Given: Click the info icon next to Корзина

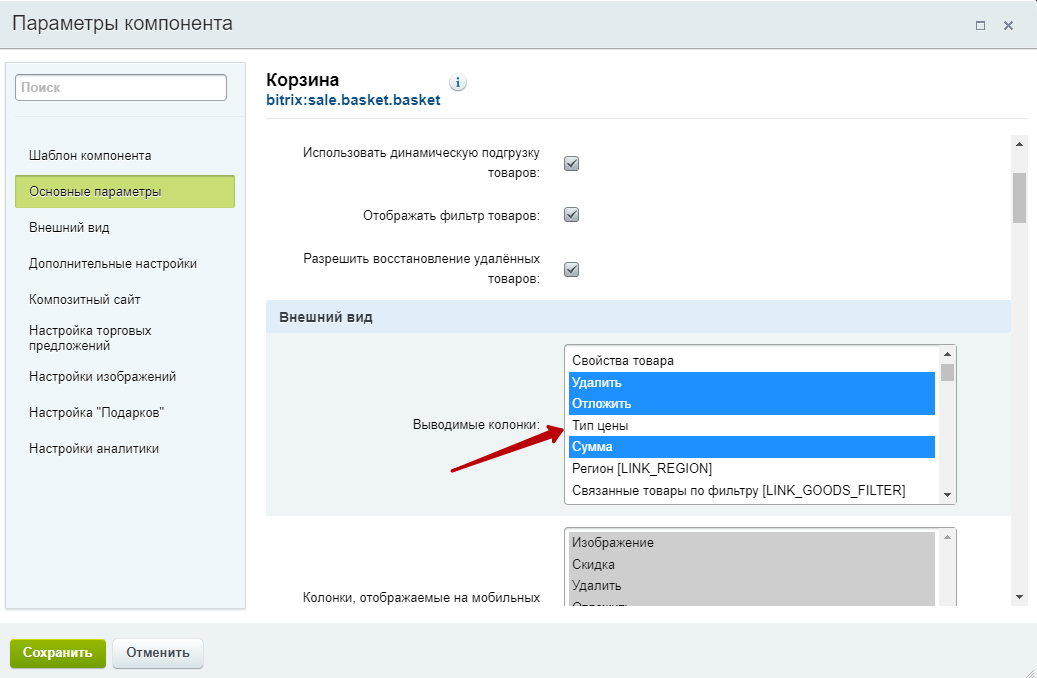Looking at the screenshot, I should (458, 83).
